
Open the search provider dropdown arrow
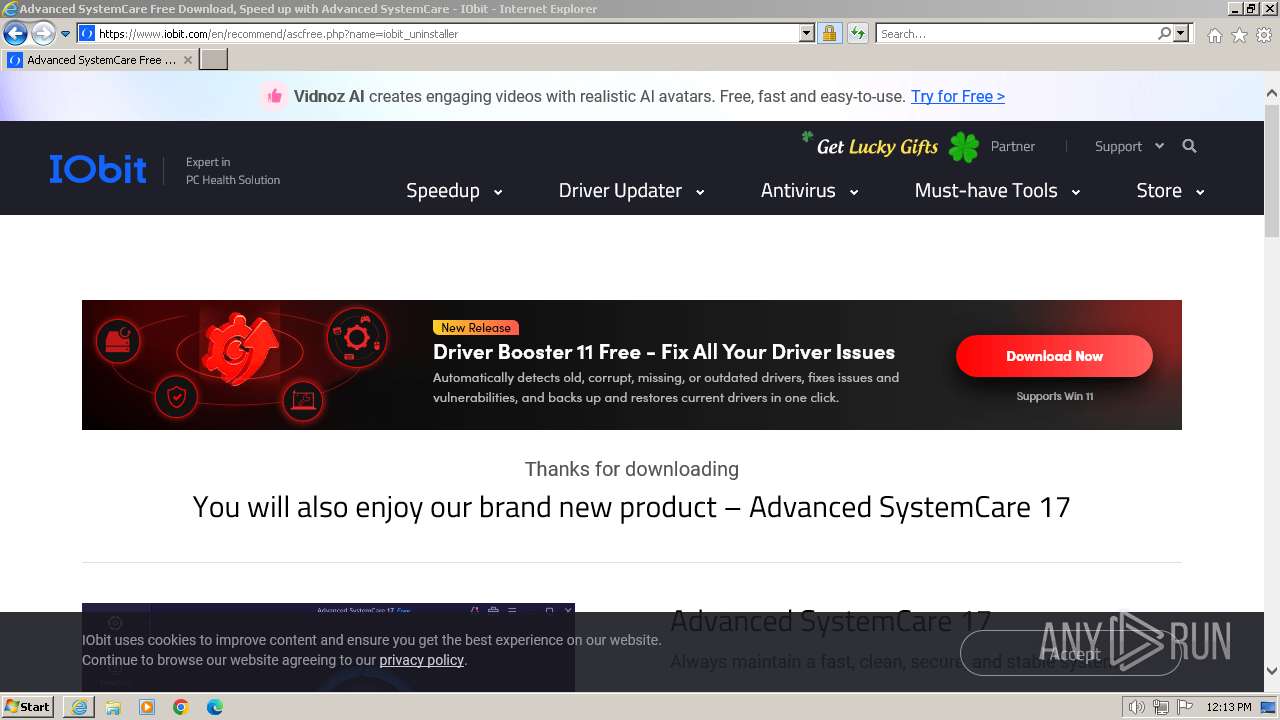pyautogui.click(x=1181, y=33)
